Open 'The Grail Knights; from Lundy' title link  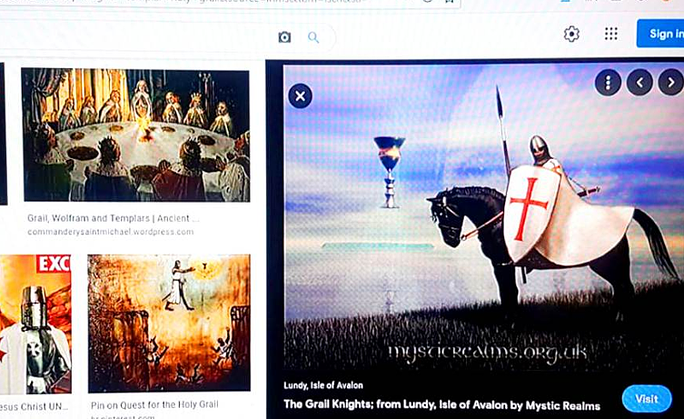tap(441, 405)
